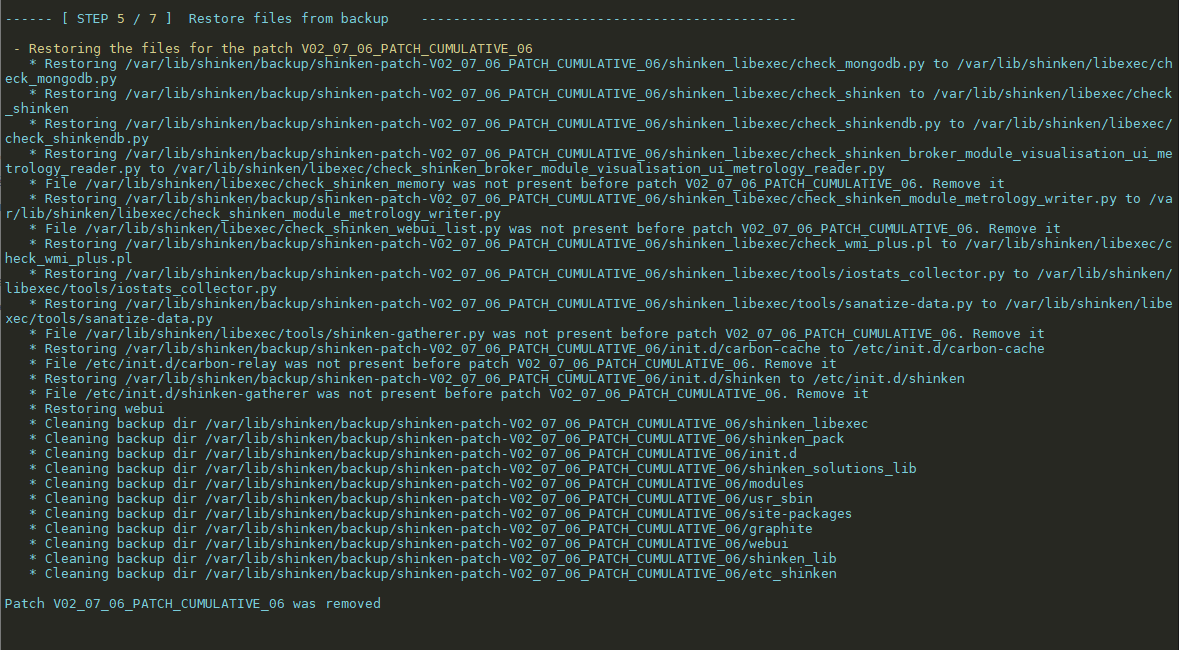Click the cleaning line ending in shinken_lib
This screenshot has height=650, width=1179.
pyautogui.click(x=433, y=559)
